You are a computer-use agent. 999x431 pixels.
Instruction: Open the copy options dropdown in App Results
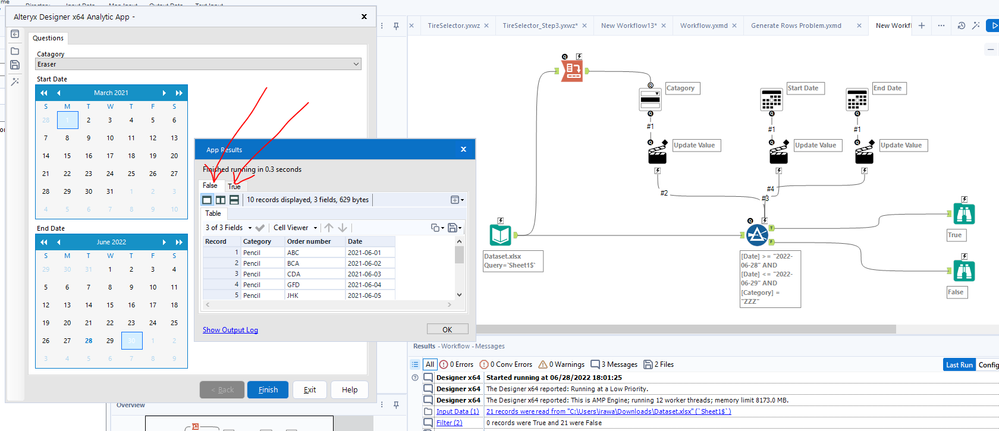[x=436, y=228]
